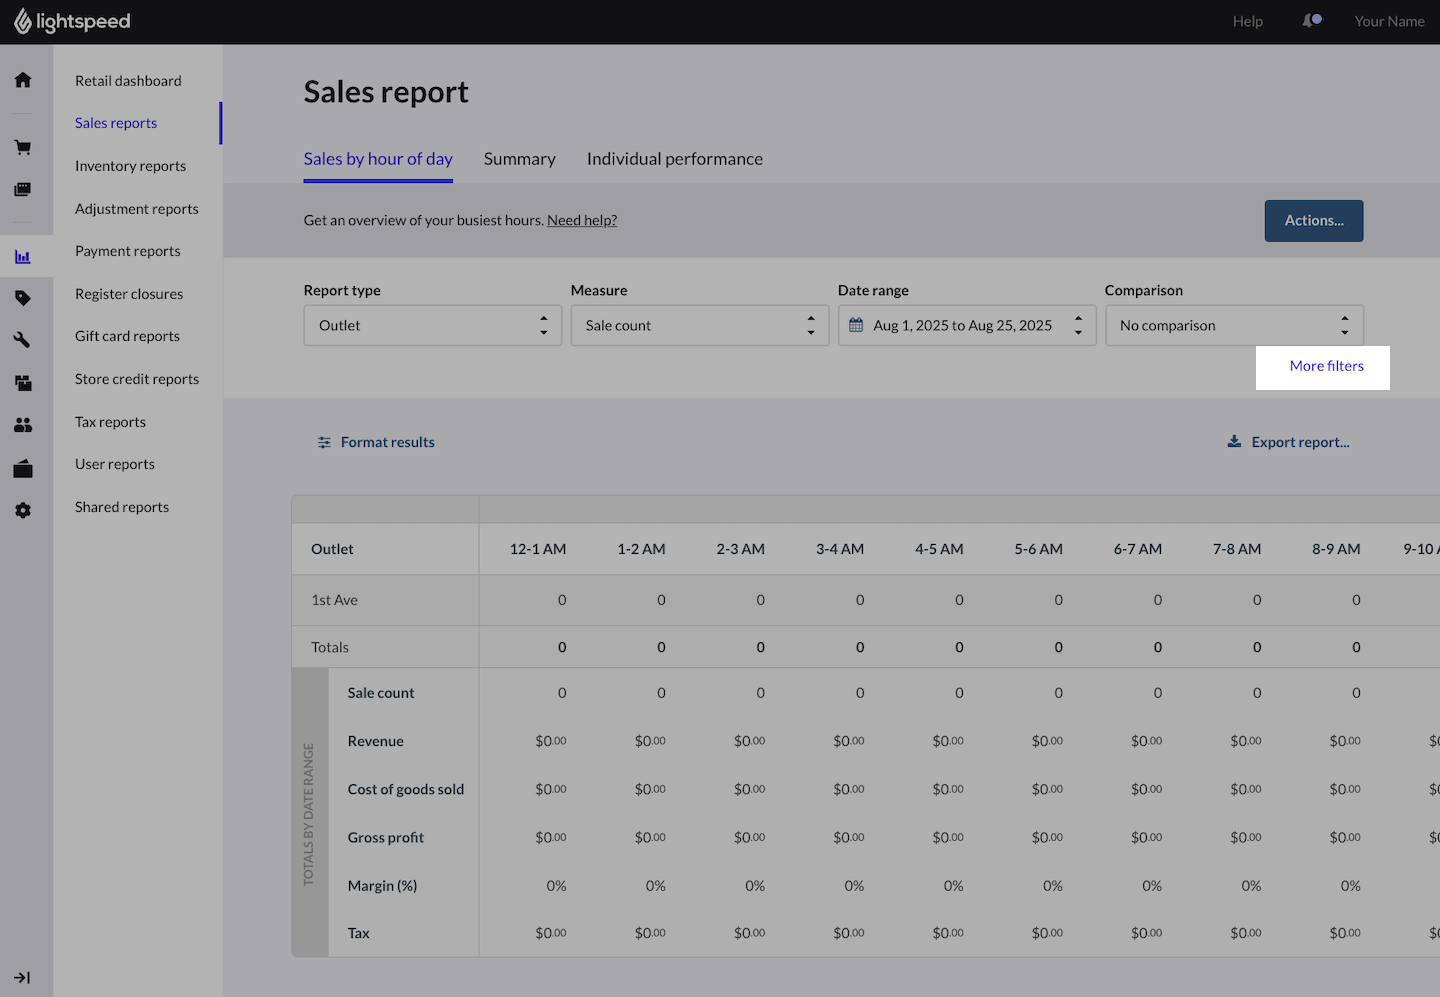Expand the sidebar with the arrow icon
This screenshot has height=997, width=1440.
pyautogui.click(x=22, y=977)
